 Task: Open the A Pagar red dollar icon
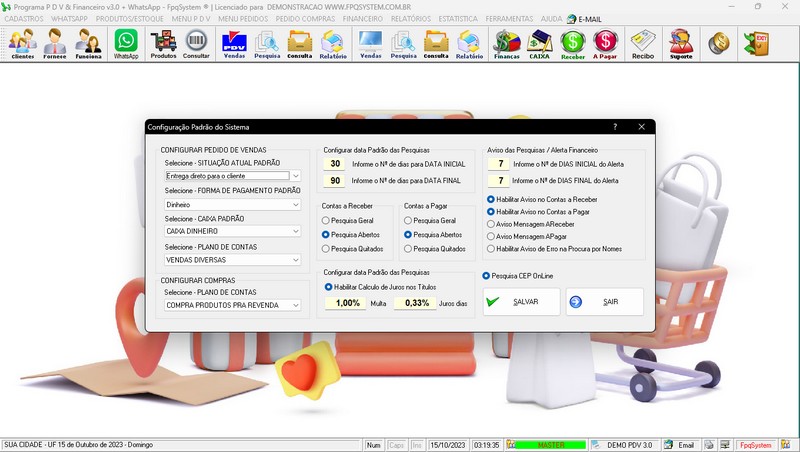pos(605,44)
